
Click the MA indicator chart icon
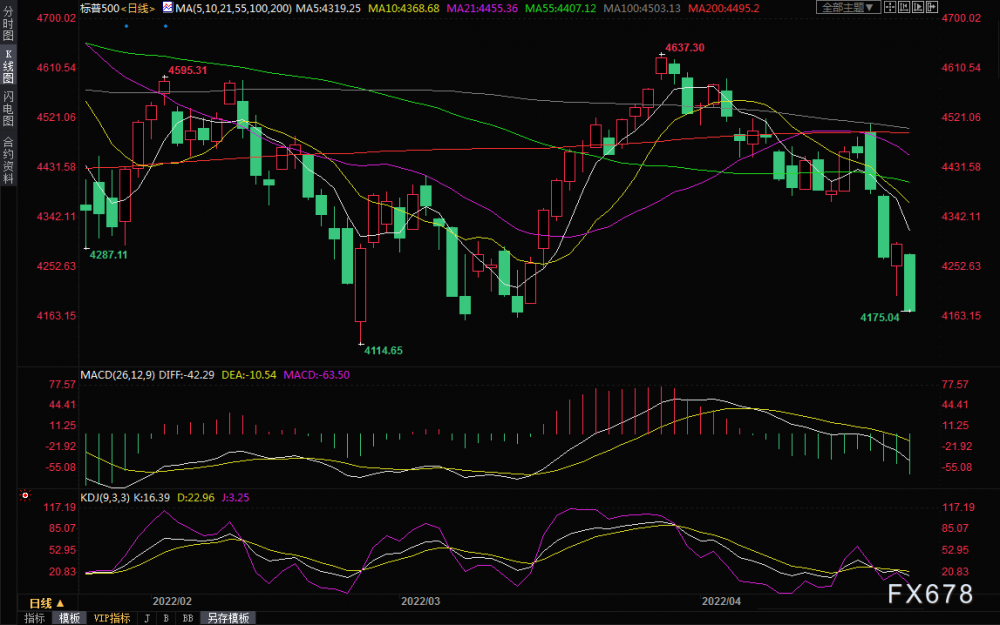168,8
